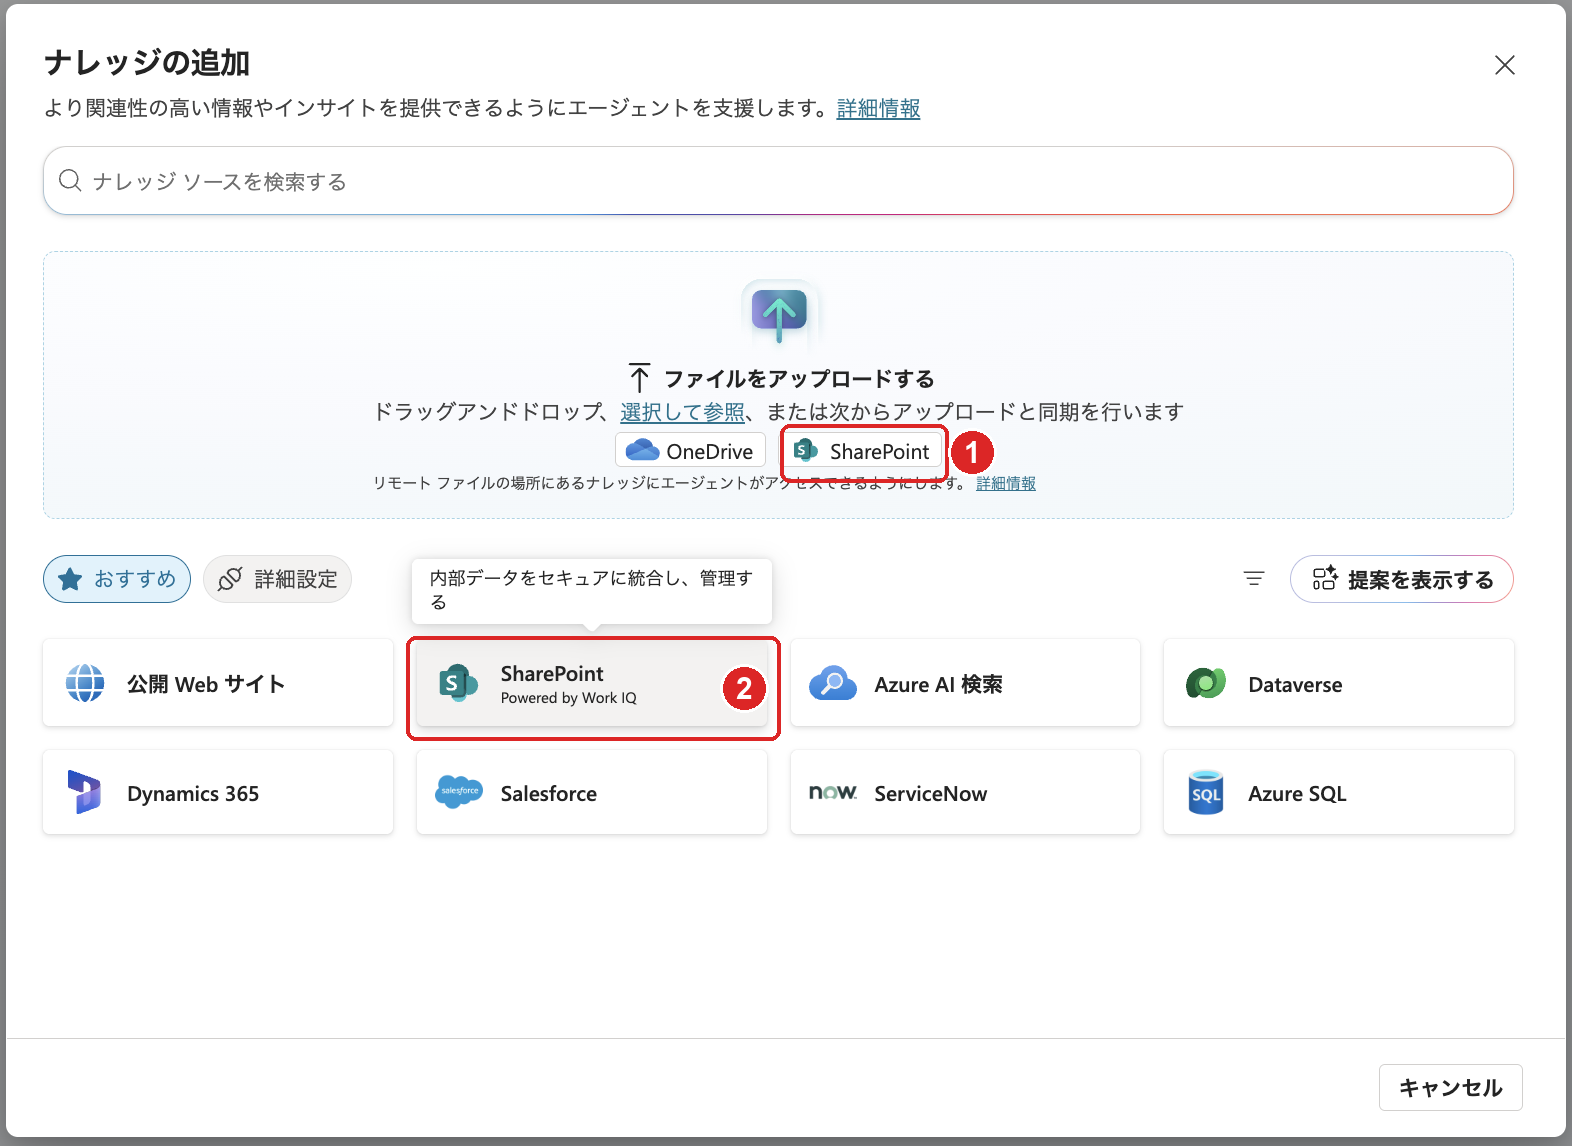
Task: Select the Azure SQL card
Action: click(x=1339, y=793)
